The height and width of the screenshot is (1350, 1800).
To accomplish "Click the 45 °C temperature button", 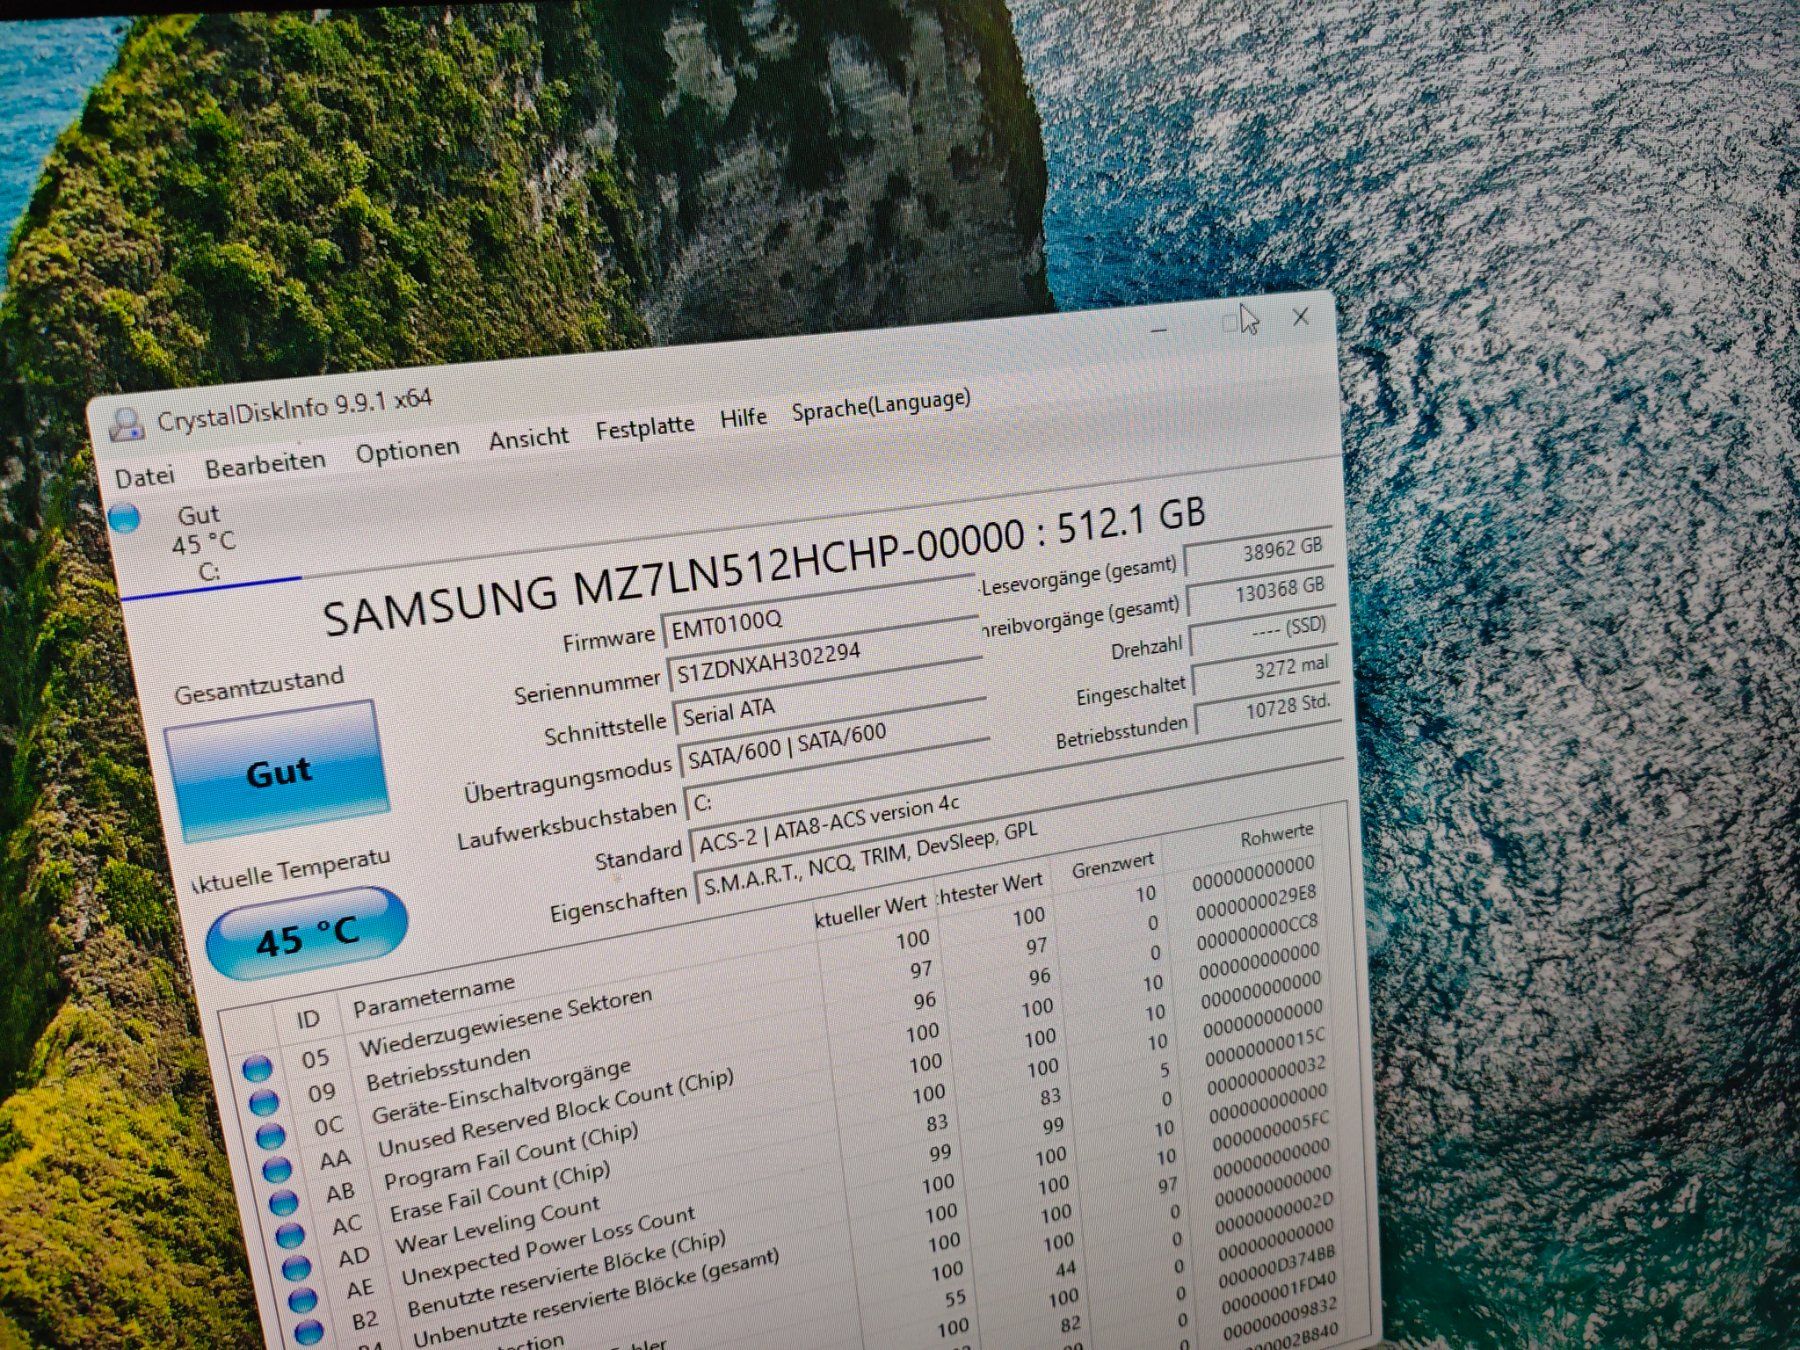I will (307, 934).
